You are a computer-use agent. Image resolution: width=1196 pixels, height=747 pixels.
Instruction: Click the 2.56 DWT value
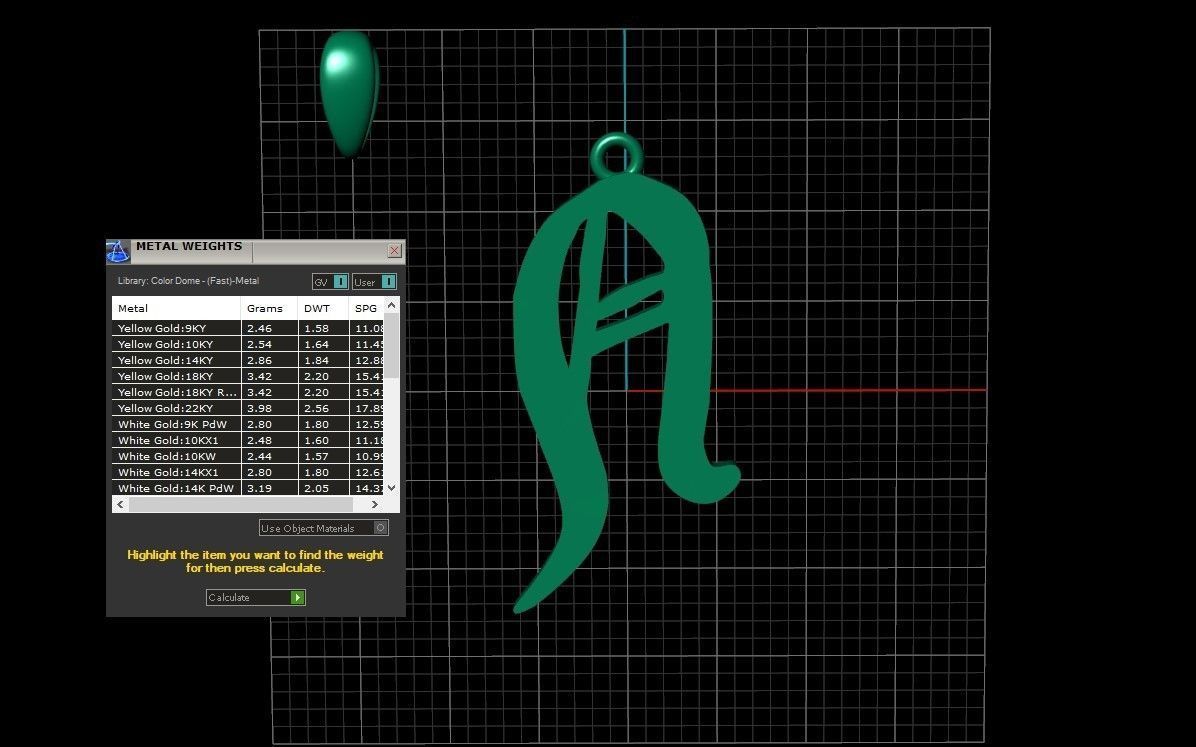coord(317,408)
